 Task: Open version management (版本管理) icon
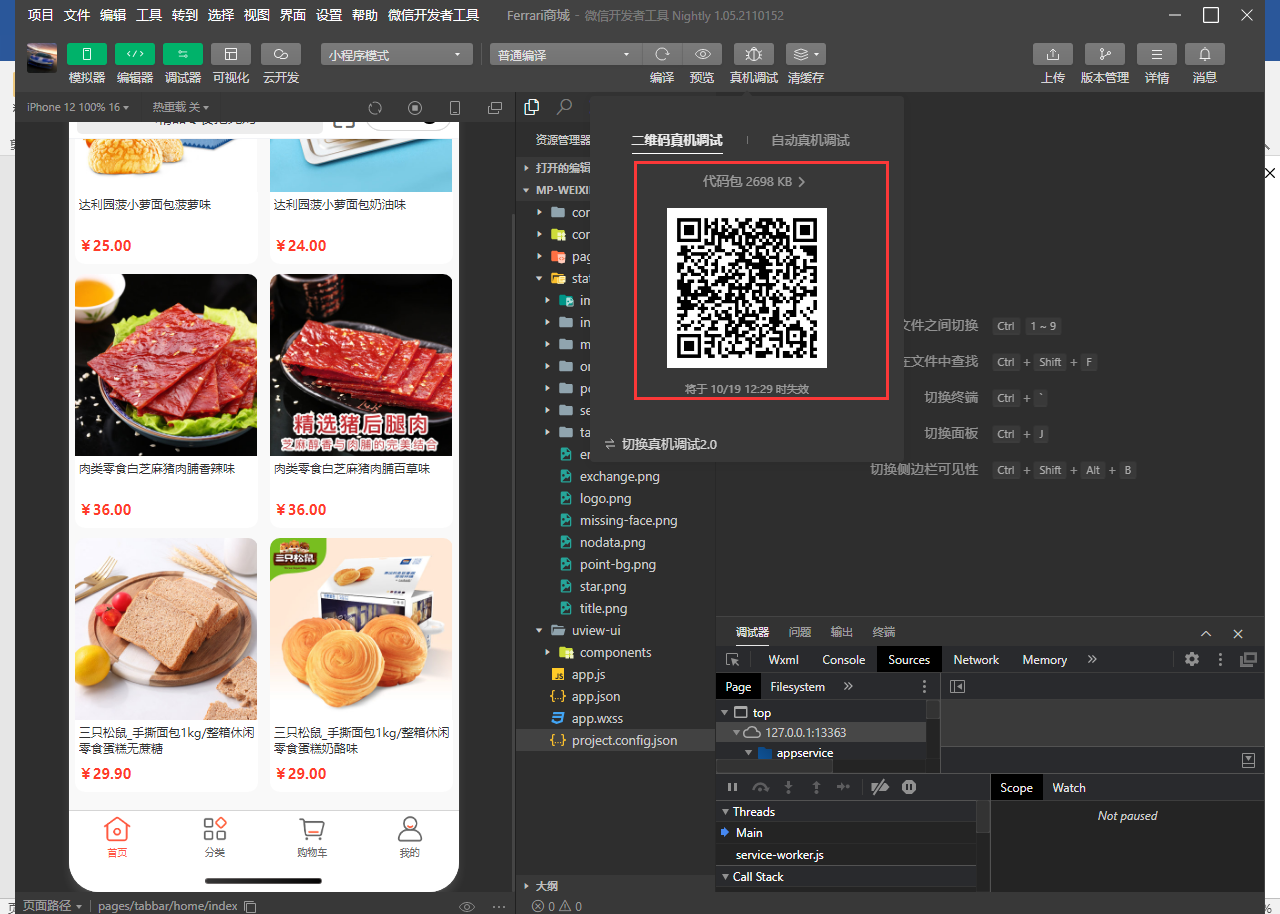[x=1105, y=54]
